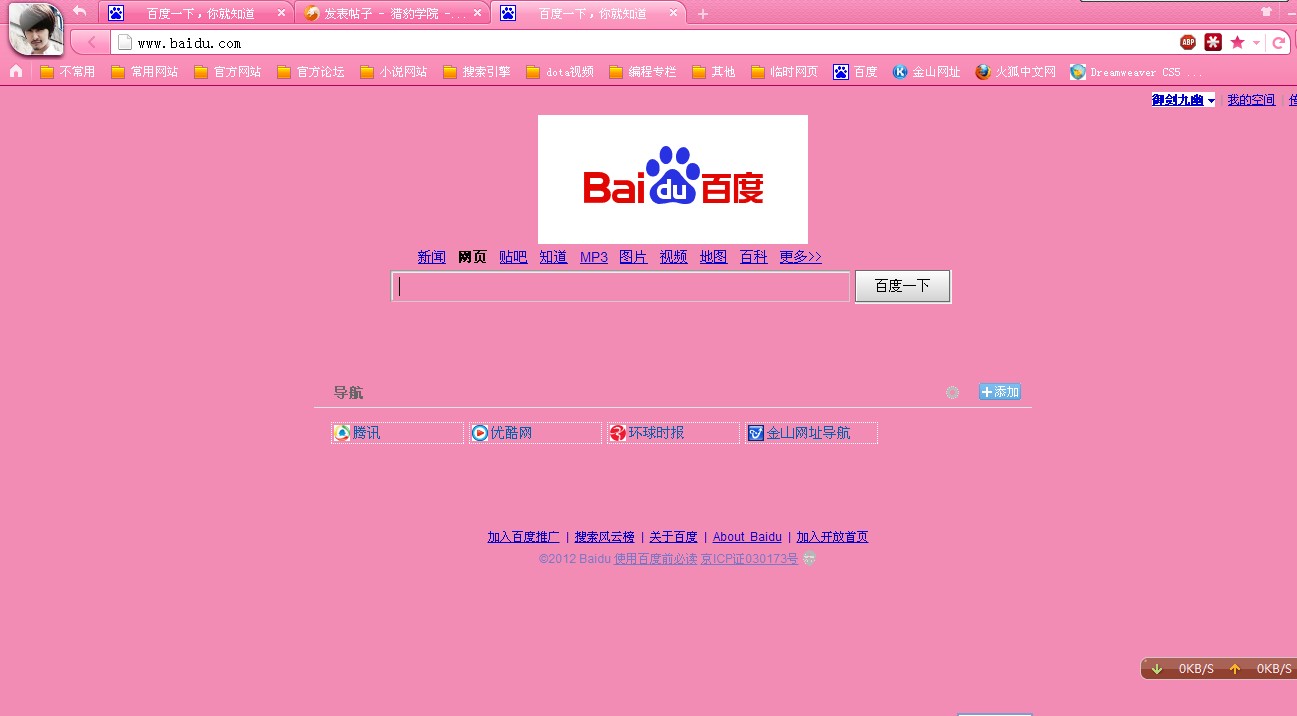1297x716 pixels.
Task: Switch to the MP3 search category
Action: [x=594, y=257]
